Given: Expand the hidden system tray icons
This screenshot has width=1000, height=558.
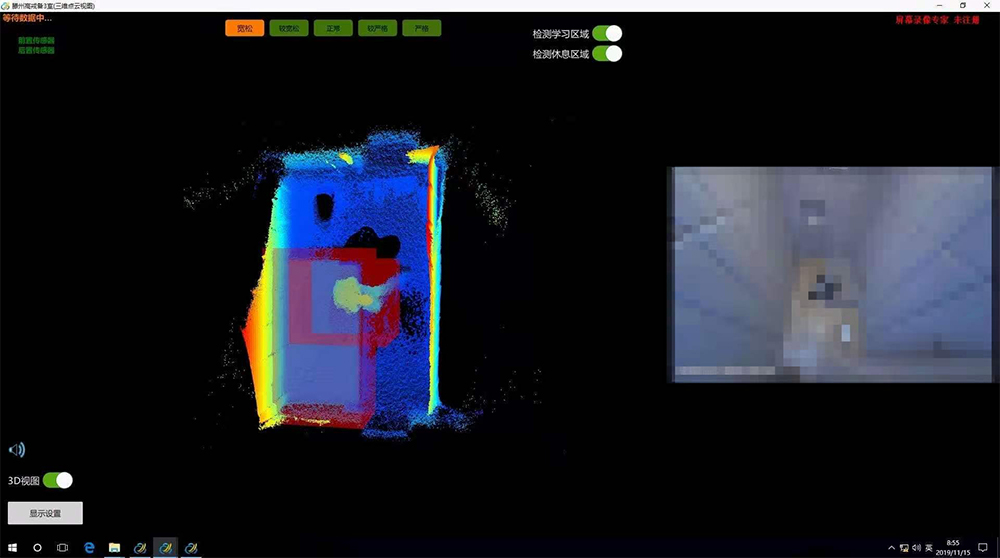Looking at the screenshot, I should [x=891, y=547].
